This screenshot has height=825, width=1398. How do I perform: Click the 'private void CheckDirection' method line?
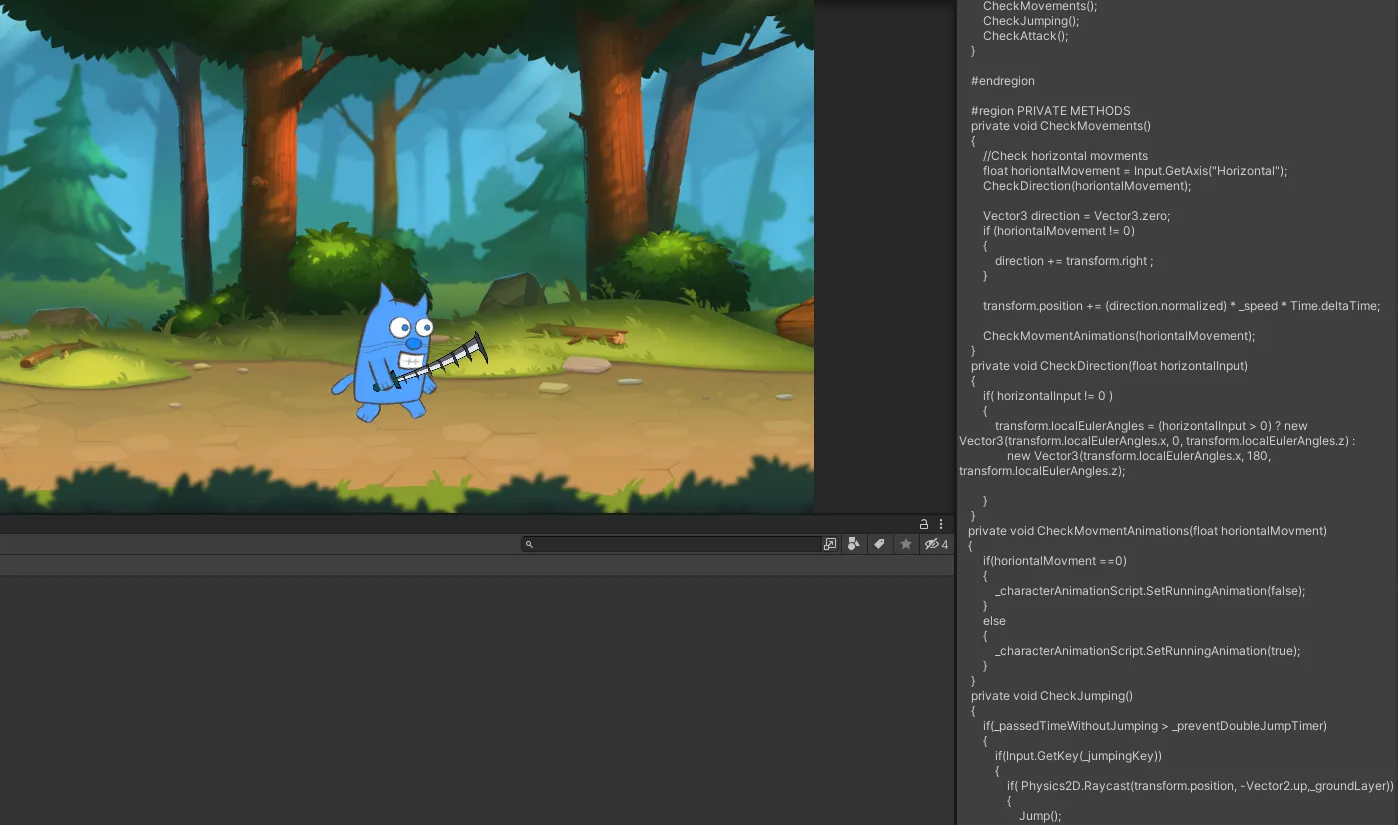[x=1107, y=366]
